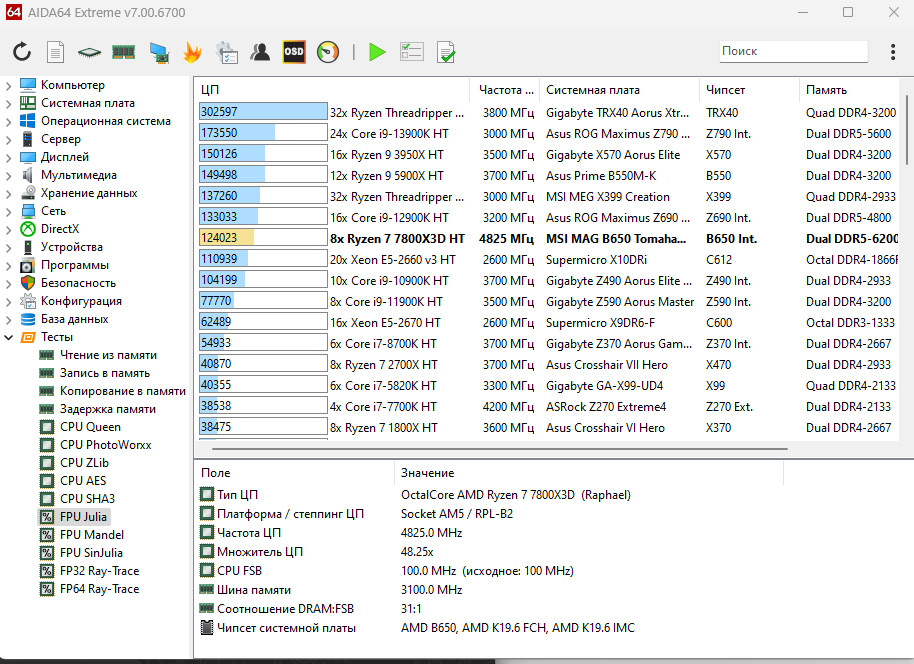Expand the Системная плата tree node

click(x=8, y=104)
